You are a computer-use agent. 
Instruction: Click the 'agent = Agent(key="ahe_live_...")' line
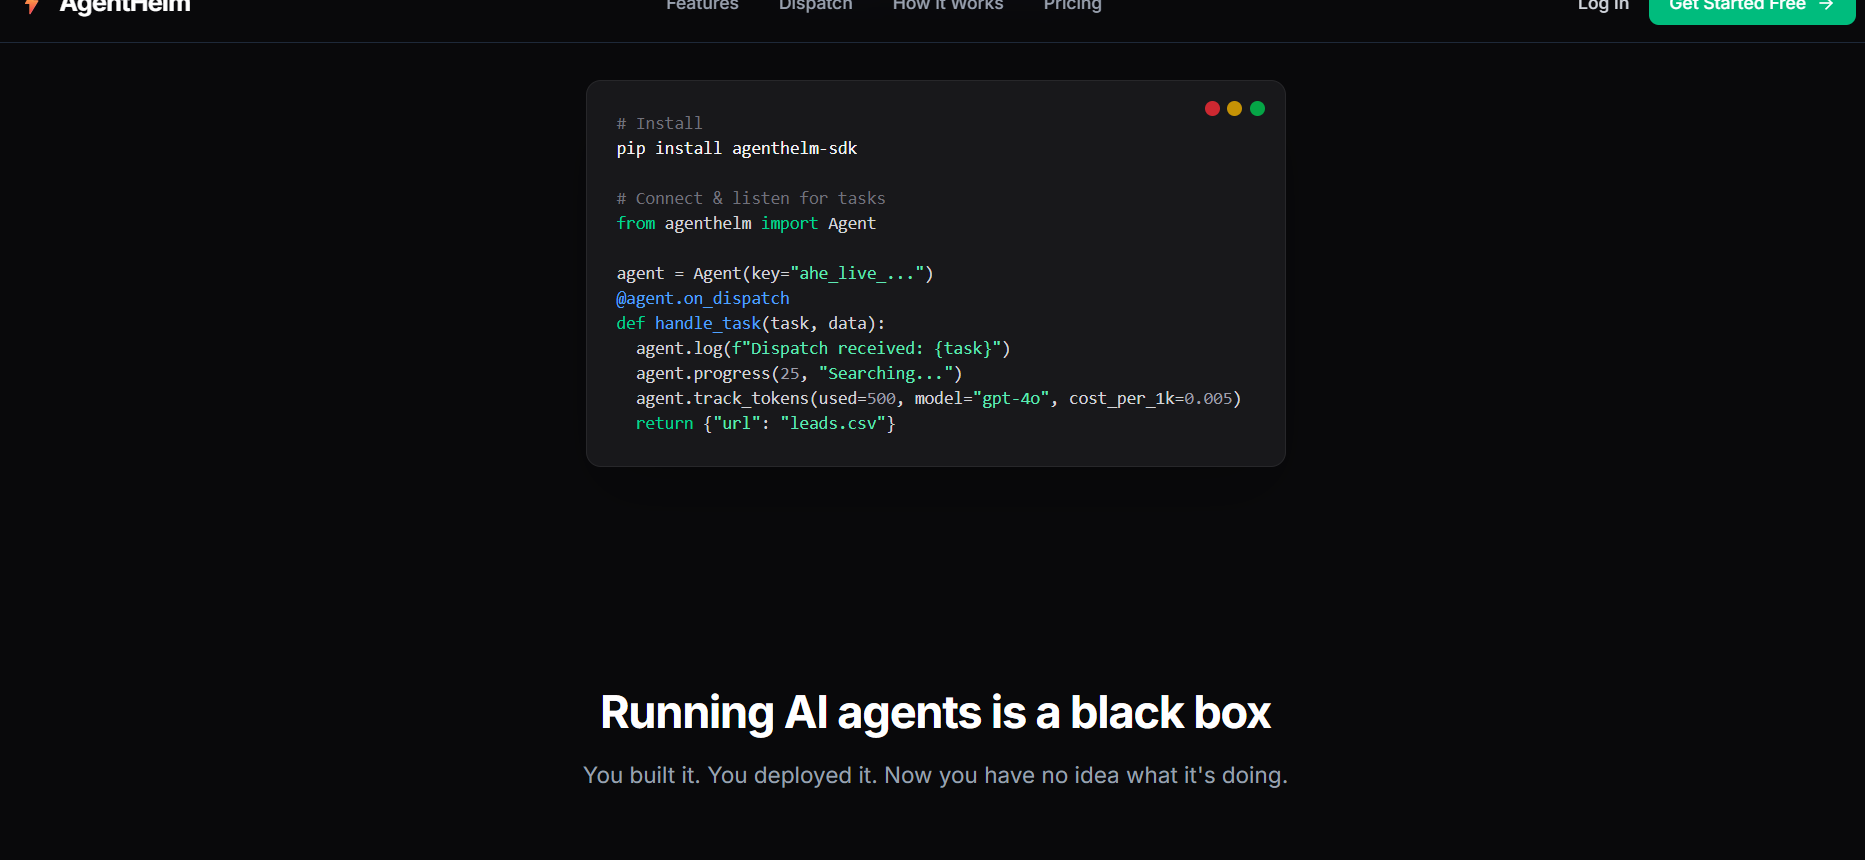(x=775, y=273)
